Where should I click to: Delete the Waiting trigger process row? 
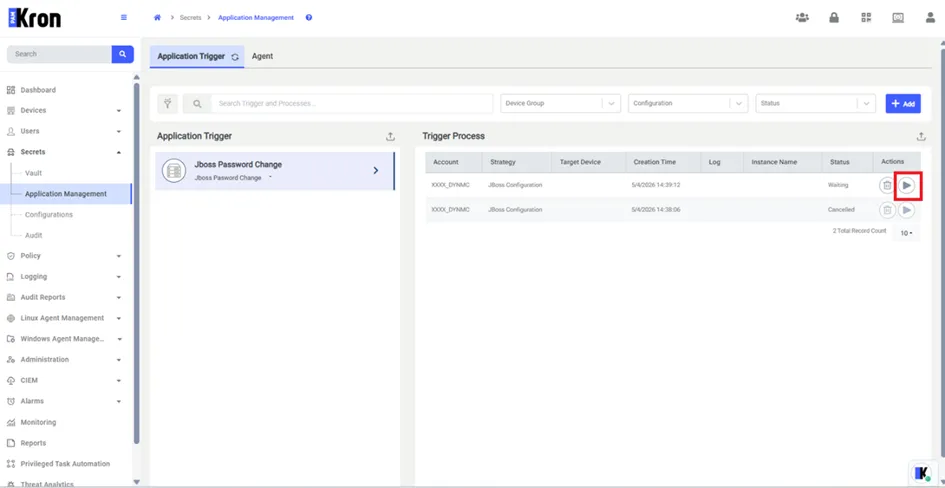pyautogui.click(x=887, y=185)
